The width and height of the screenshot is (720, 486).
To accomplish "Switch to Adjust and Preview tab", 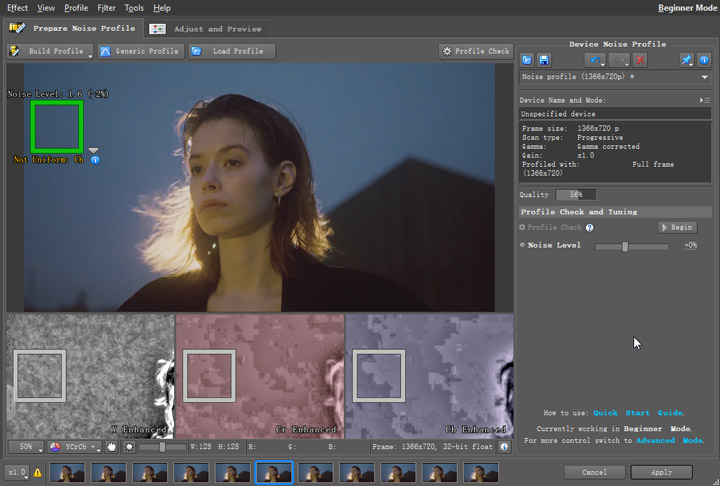I will click(208, 28).
